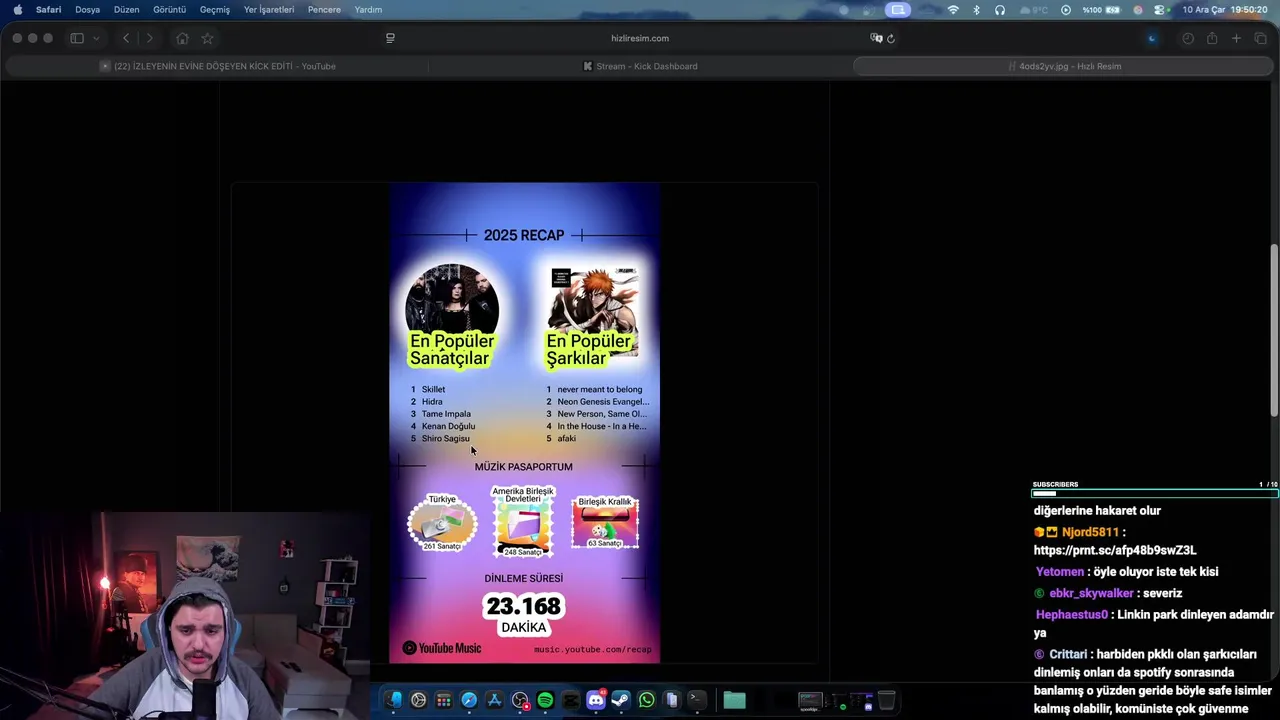The image size is (1280, 720).
Task: Click username ebkr_skywalker in chat
Action: click(1091, 593)
